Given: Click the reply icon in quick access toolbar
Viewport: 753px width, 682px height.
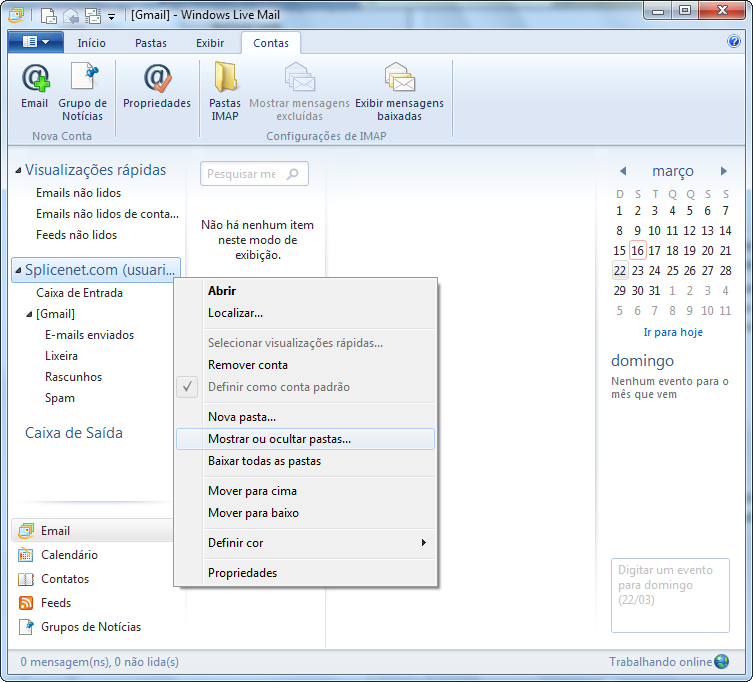Looking at the screenshot, I should click(71, 15).
